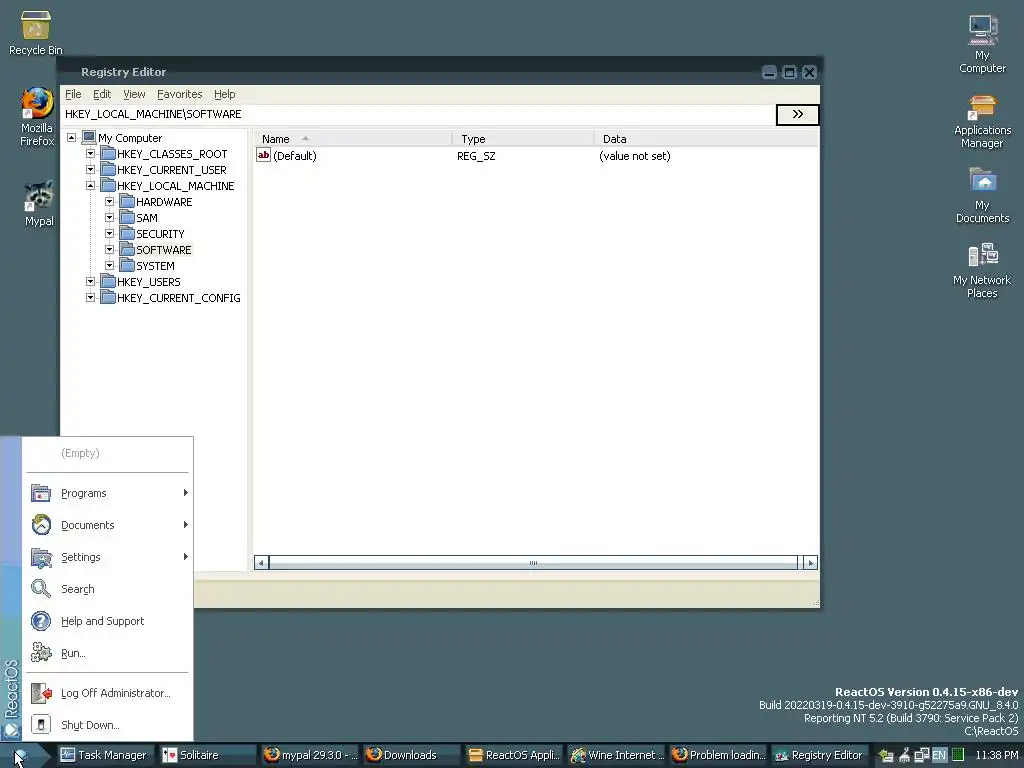
Task: Open the View menu
Action: (x=134, y=94)
